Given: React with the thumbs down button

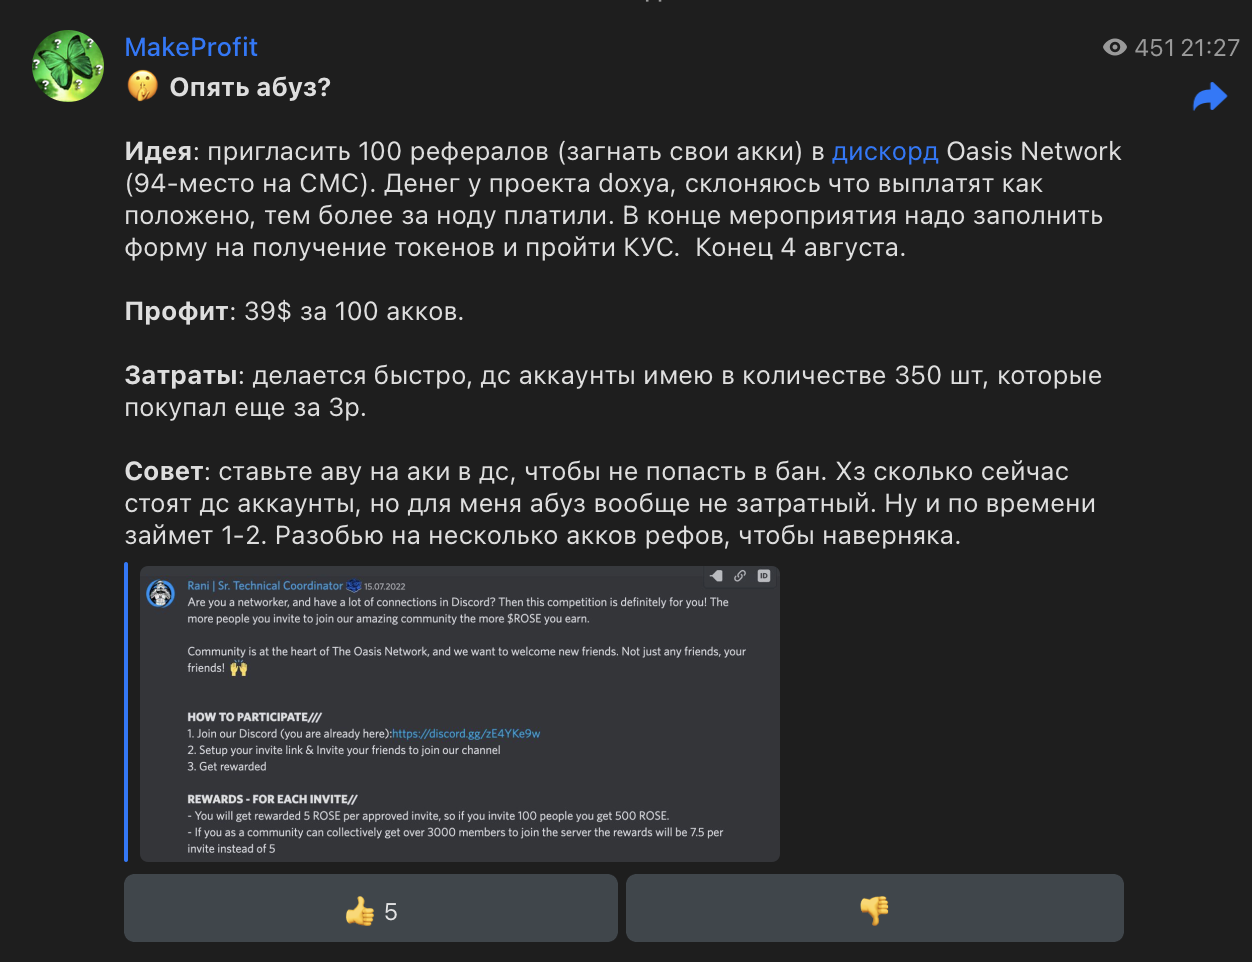Looking at the screenshot, I should [x=875, y=908].
